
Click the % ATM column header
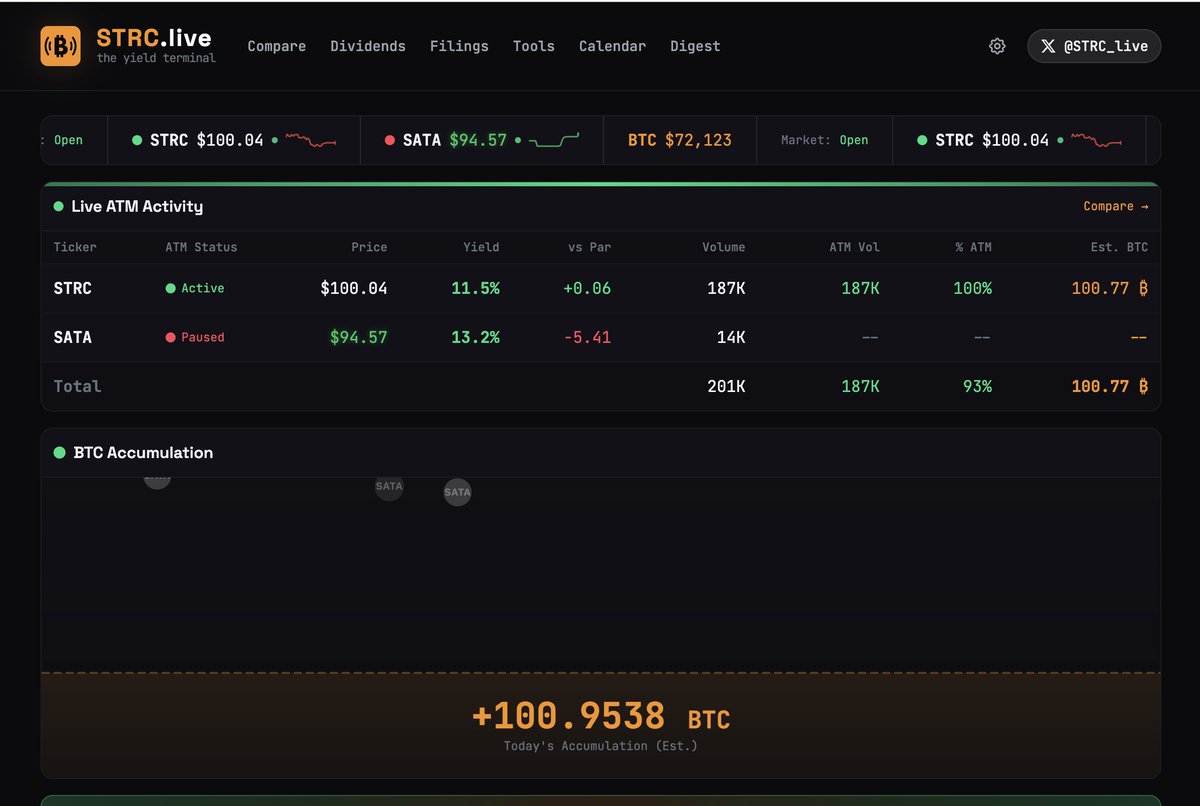tap(972, 247)
